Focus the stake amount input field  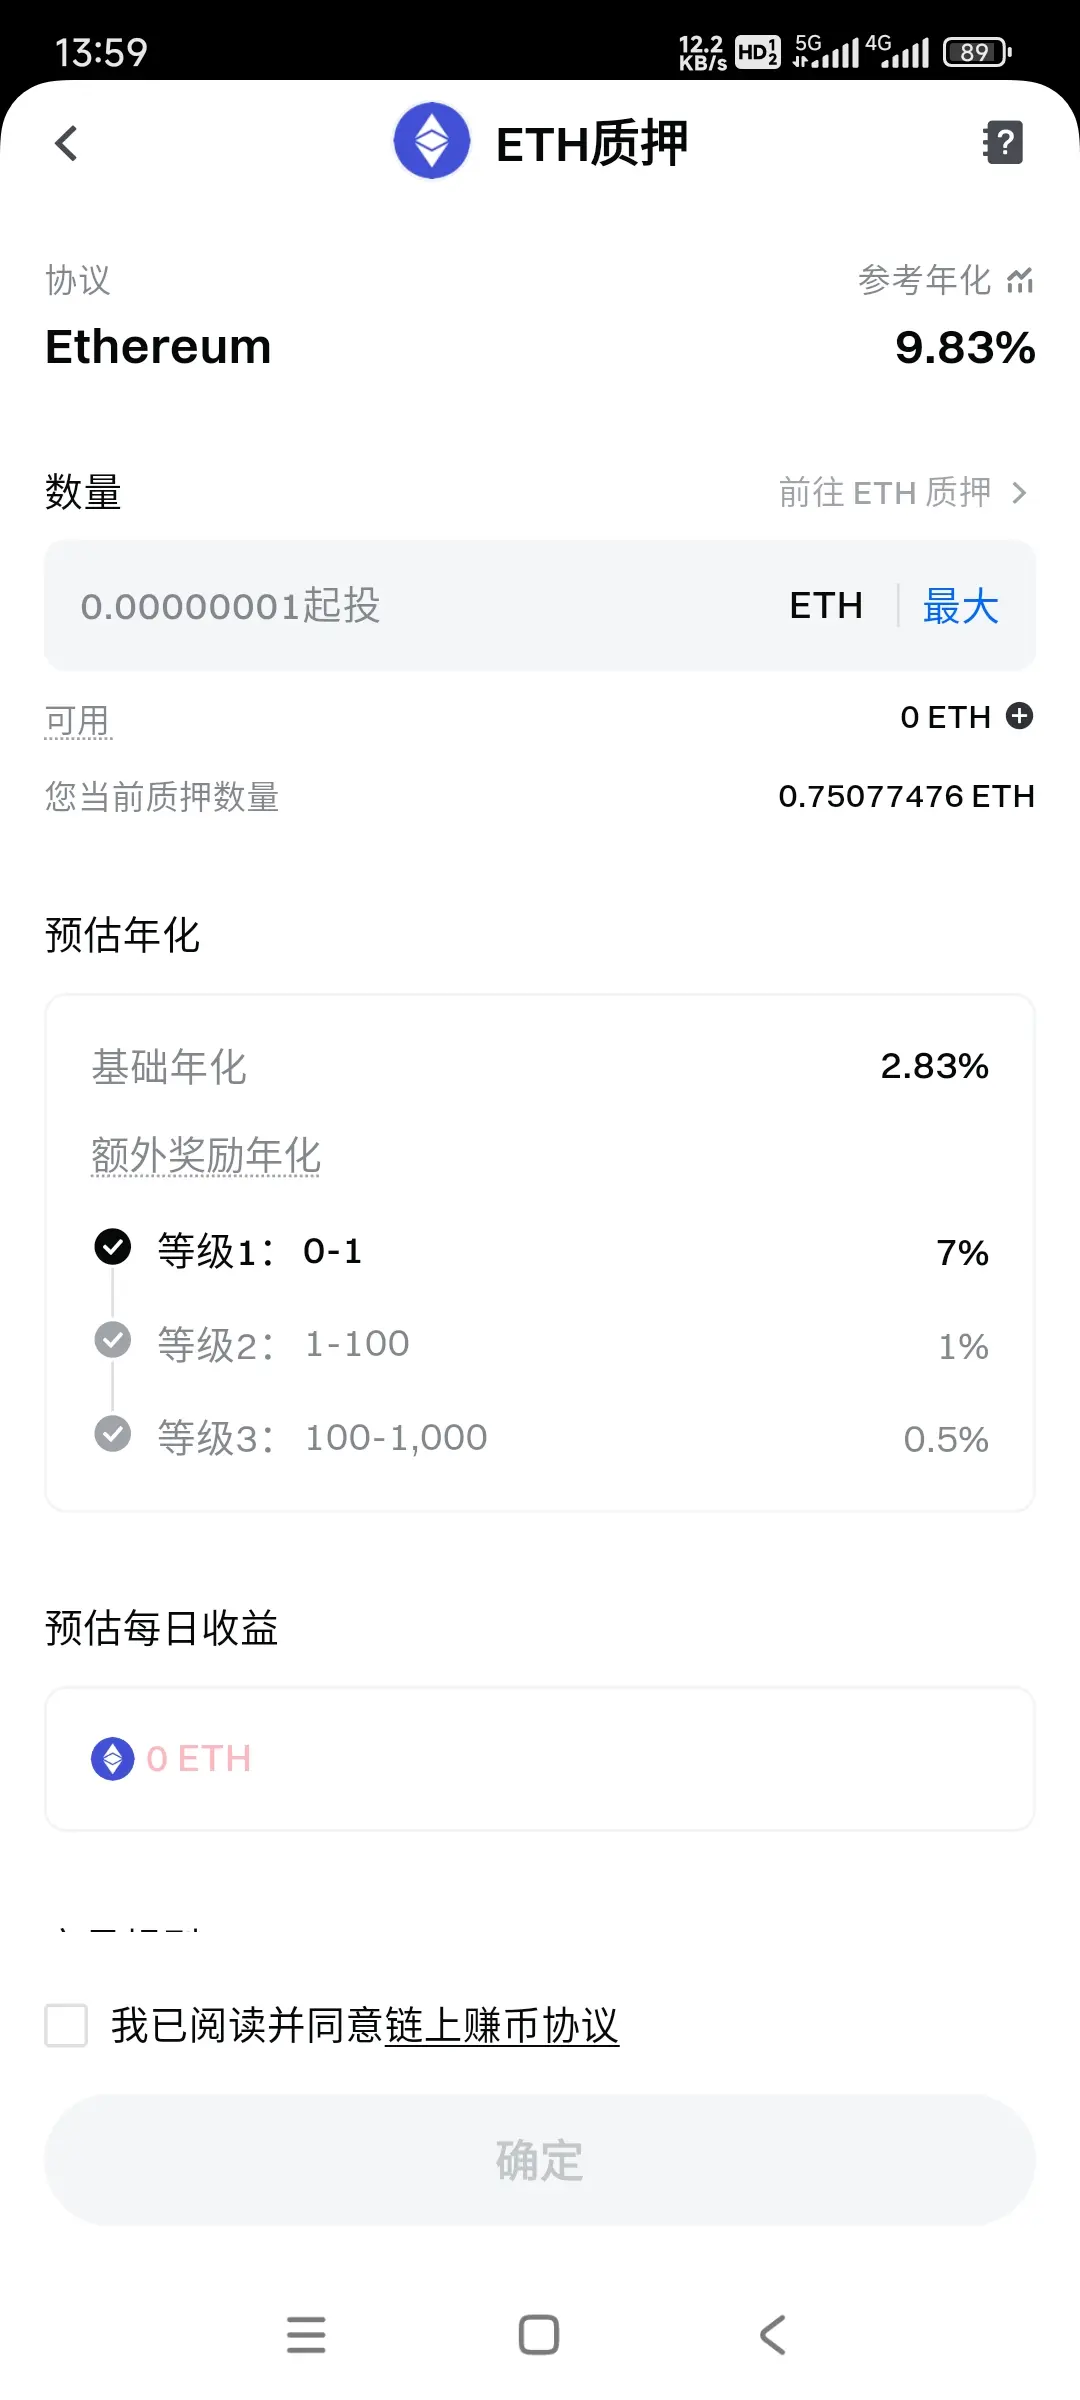pyautogui.click(x=400, y=606)
